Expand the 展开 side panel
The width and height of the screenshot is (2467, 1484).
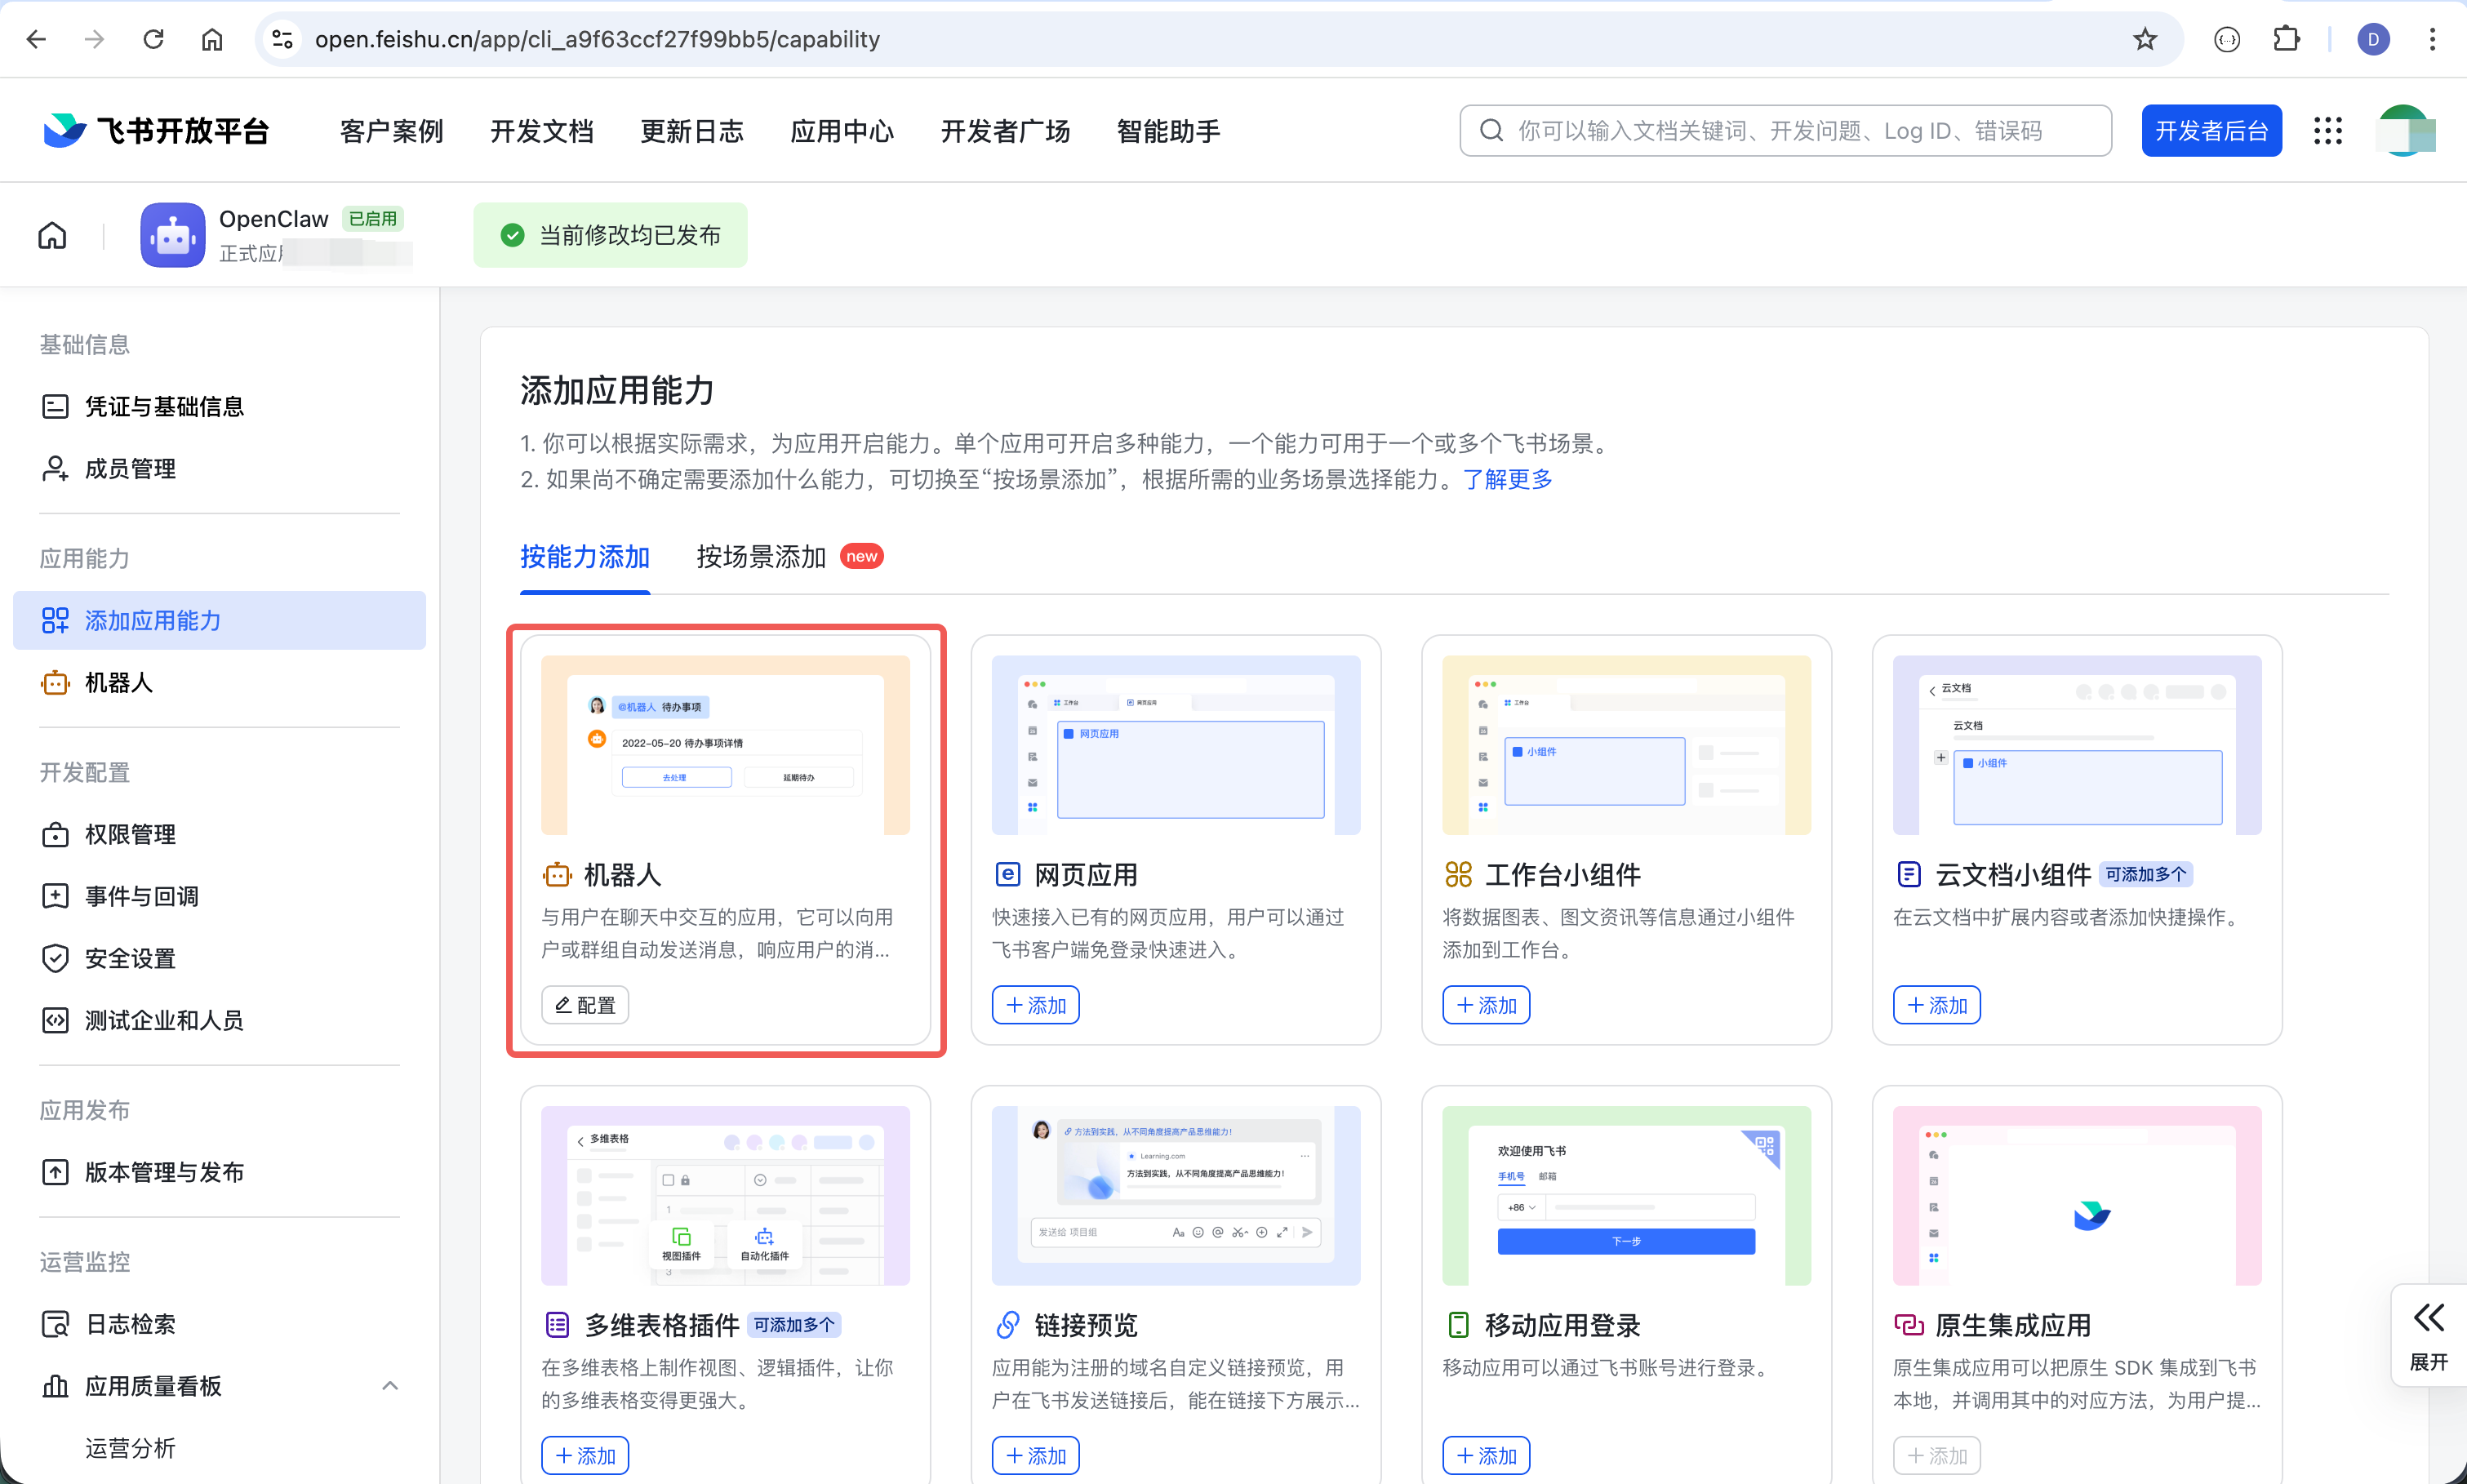[x=2428, y=1336]
